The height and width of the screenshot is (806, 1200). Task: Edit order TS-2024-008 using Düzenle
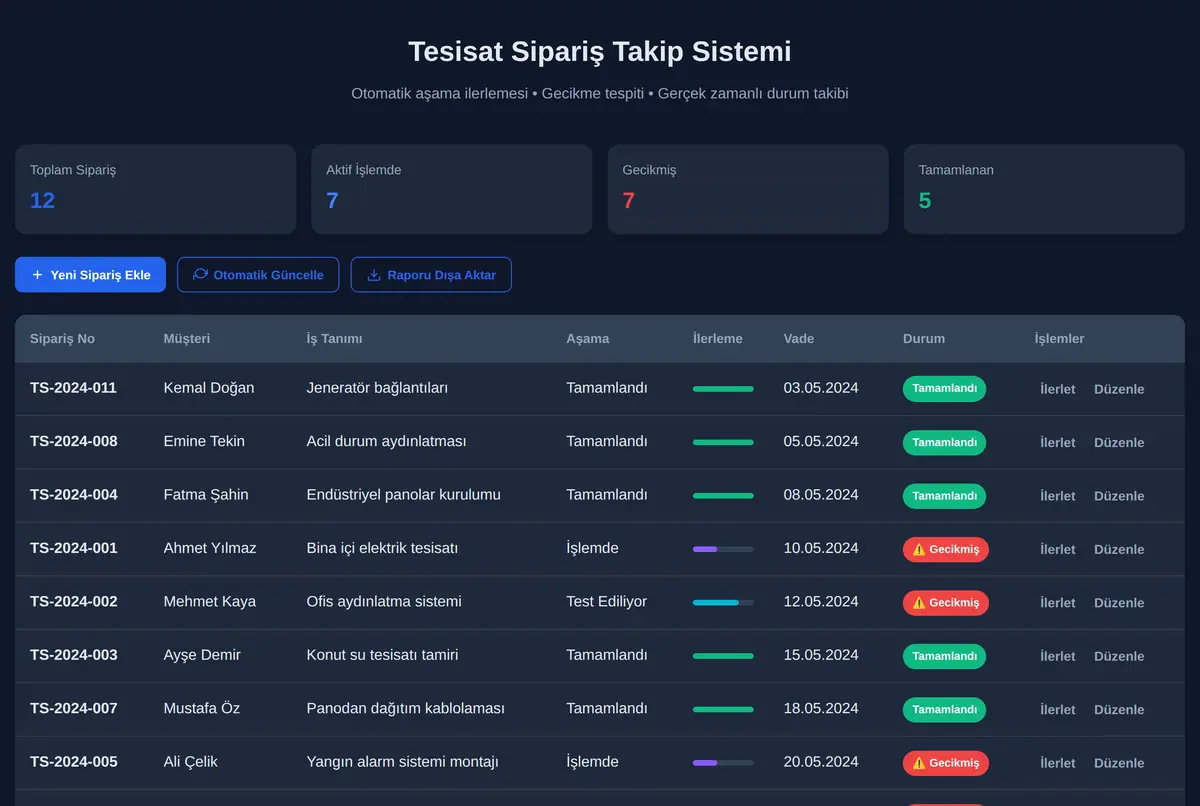point(1119,442)
